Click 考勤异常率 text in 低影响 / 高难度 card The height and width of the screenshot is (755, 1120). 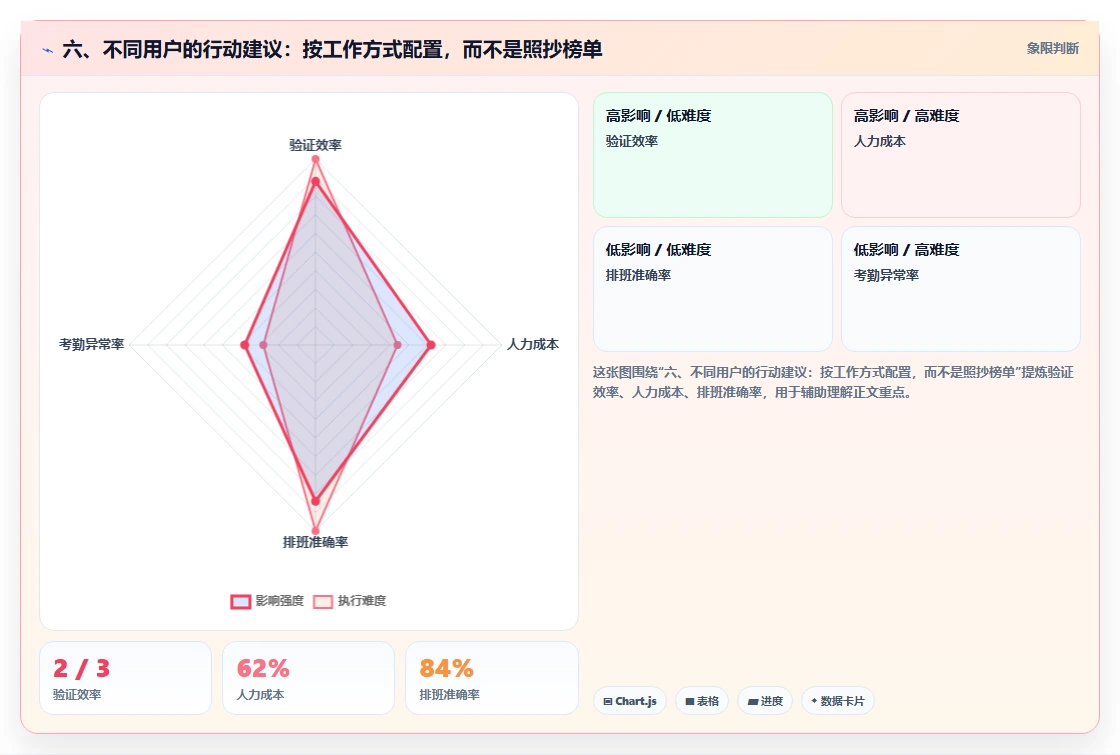click(886, 275)
